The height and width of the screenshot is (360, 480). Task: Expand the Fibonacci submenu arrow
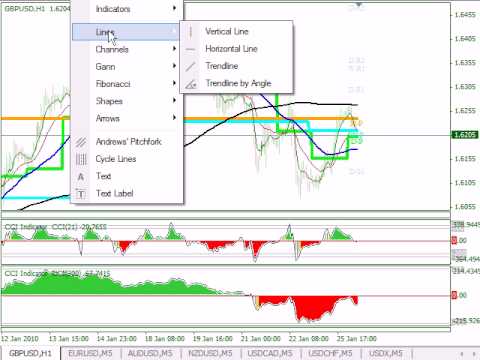click(174, 83)
